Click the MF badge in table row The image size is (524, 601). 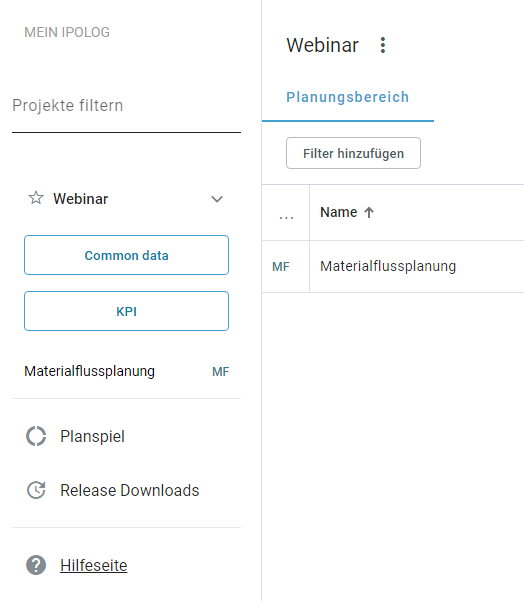(281, 267)
